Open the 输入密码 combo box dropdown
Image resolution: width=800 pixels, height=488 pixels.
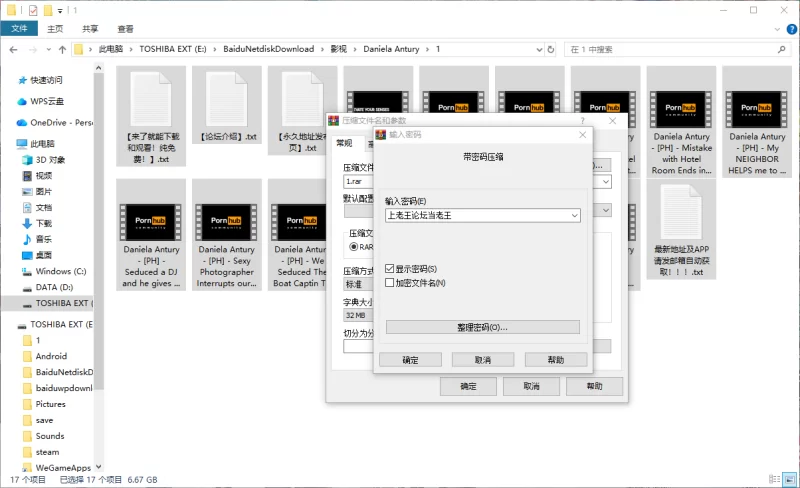click(x=574, y=215)
